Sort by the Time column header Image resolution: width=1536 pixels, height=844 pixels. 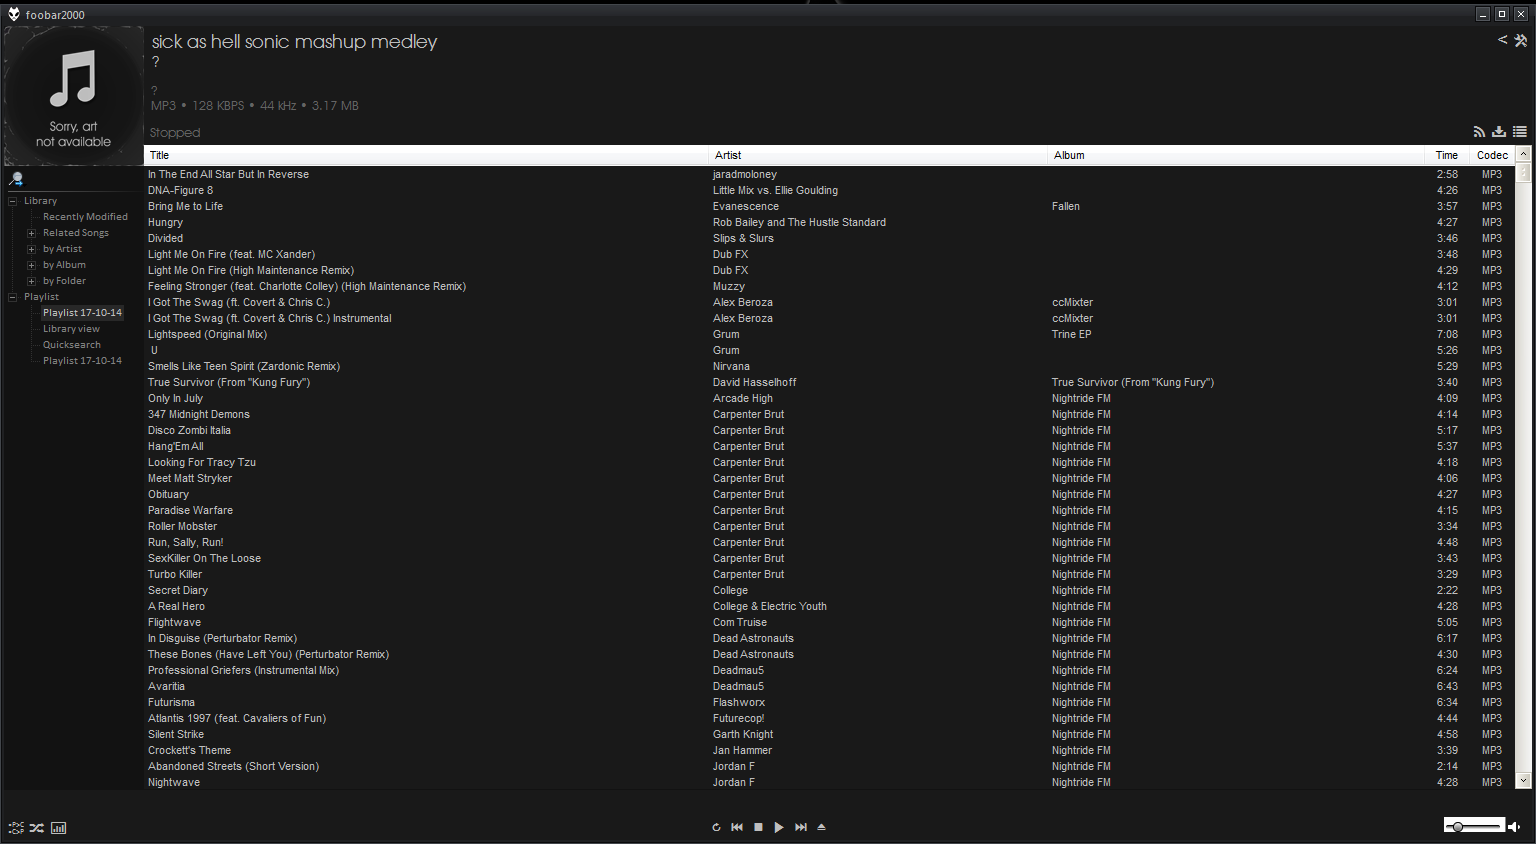point(1447,155)
